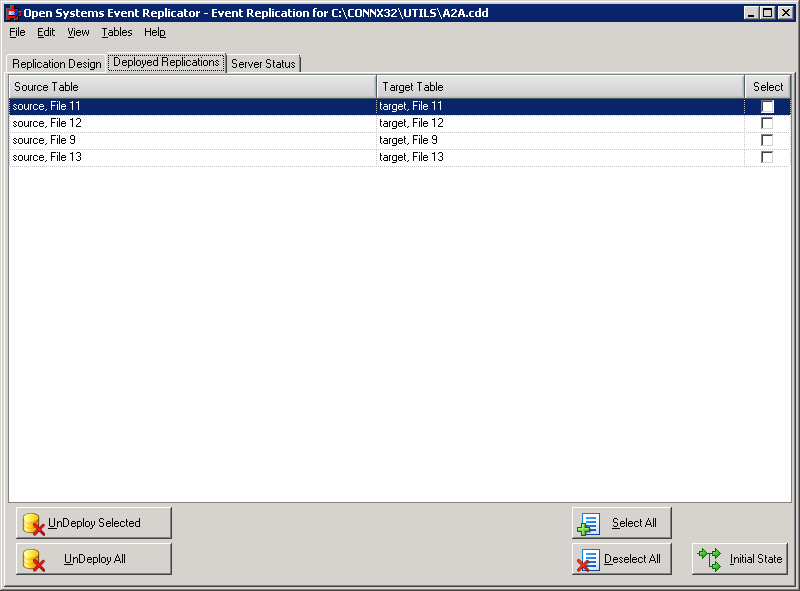
Task: Click the Initial State button
Action: click(740, 559)
